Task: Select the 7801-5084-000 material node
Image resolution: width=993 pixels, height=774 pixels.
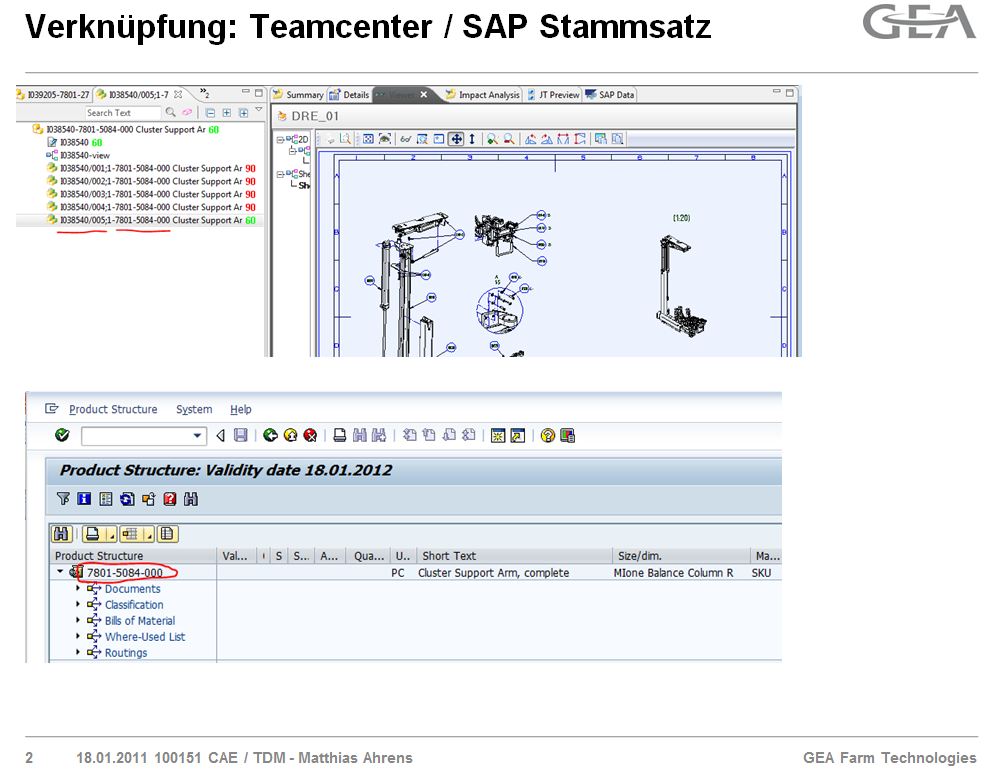Action: click(125, 573)
